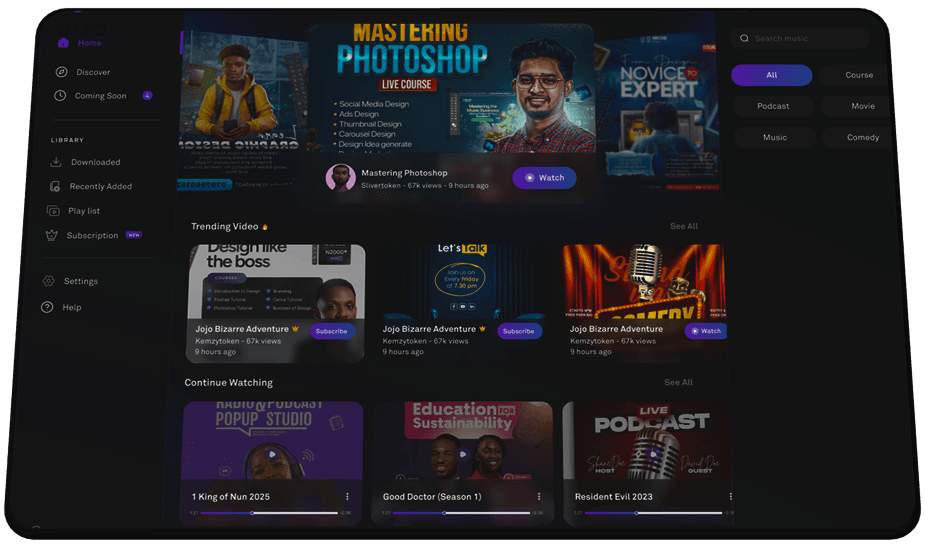Subscribe on the Design like the boss card
This screenshot has height=544, width=925.
[331, 331]
